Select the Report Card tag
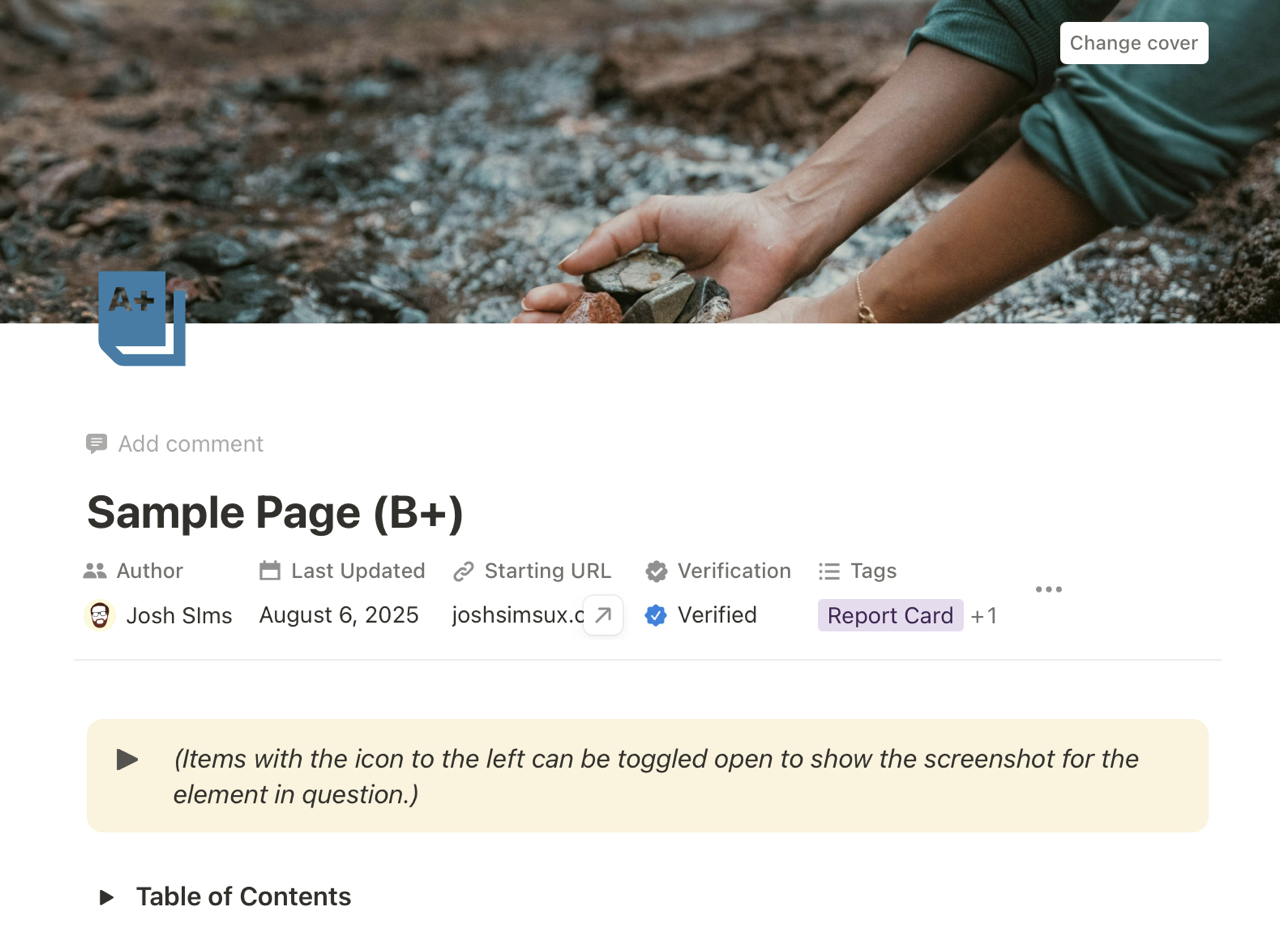 [x=890, y=615]
